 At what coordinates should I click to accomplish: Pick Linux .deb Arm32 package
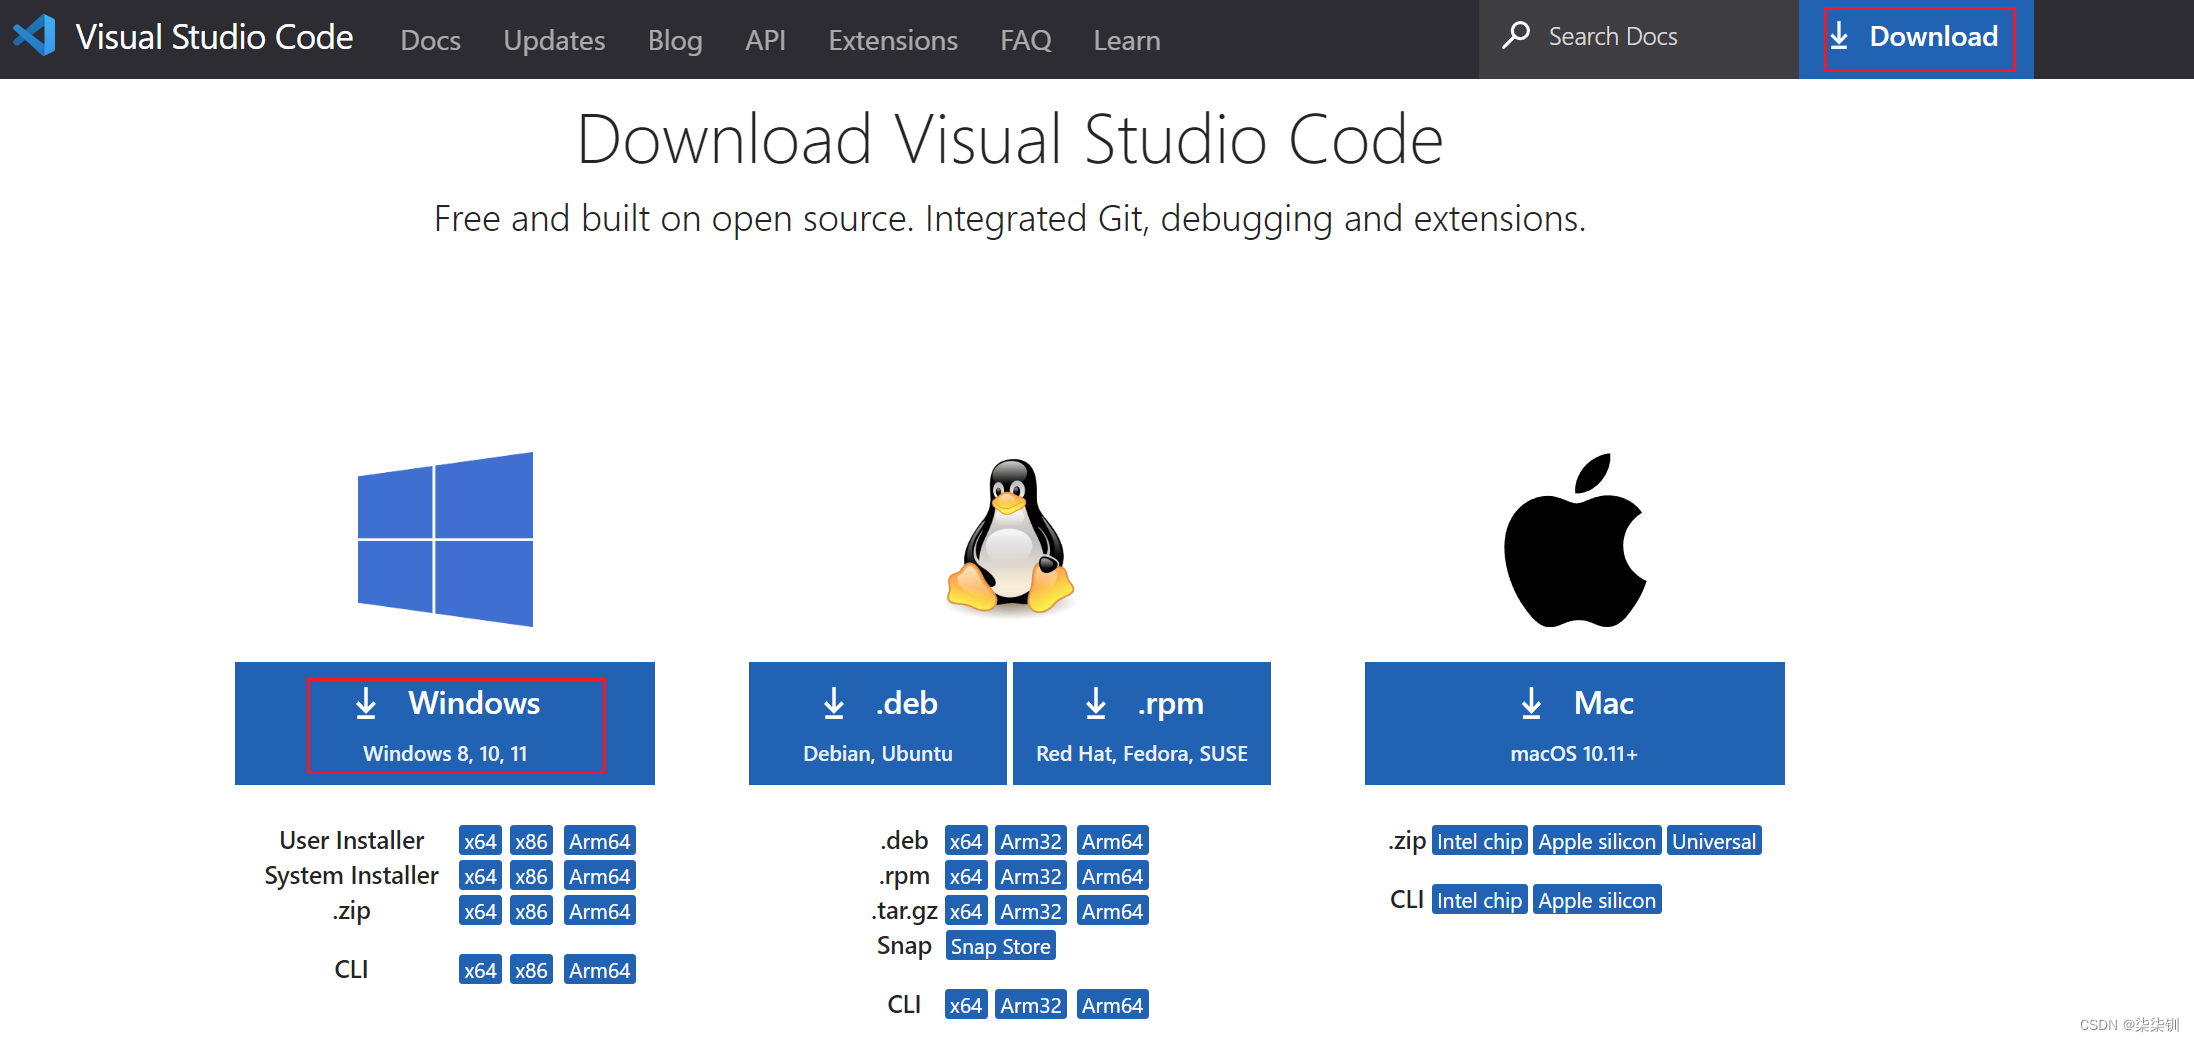click(1031, 841)
